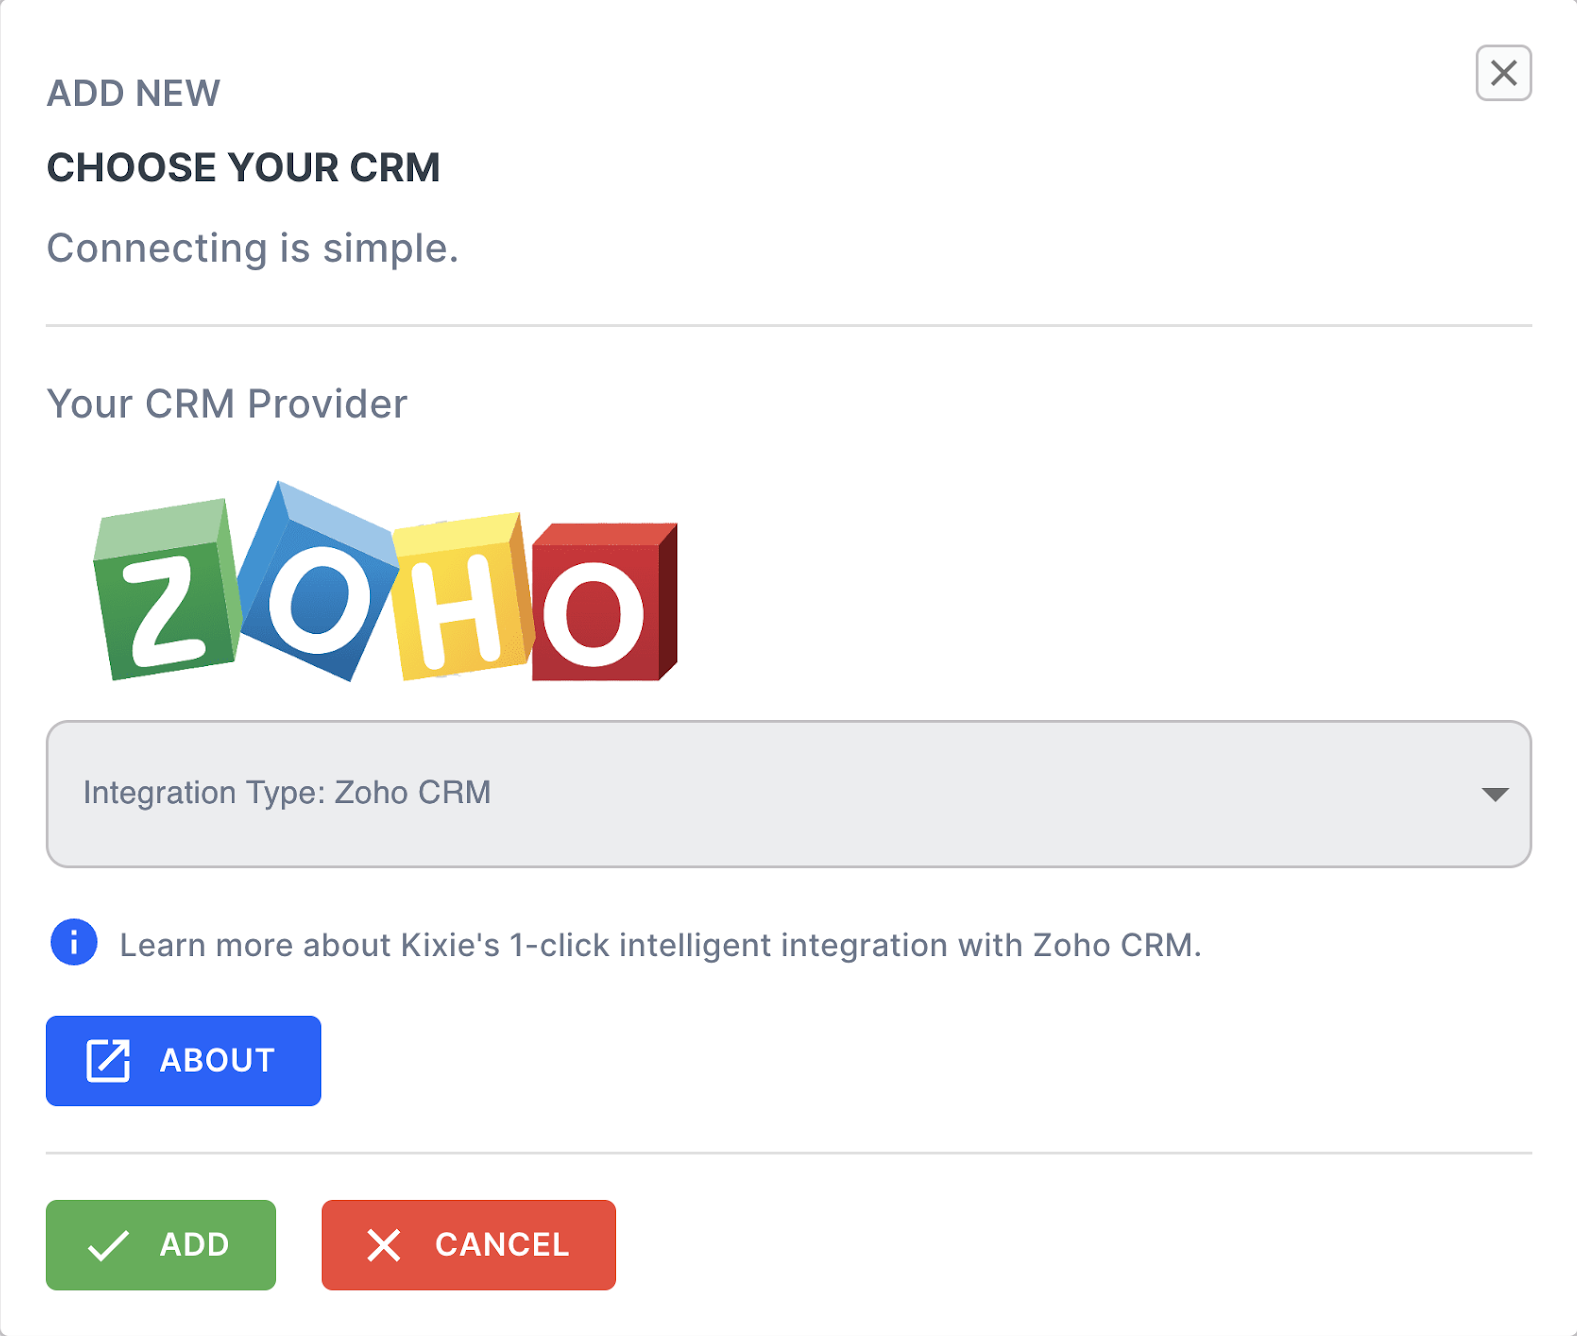The height and width of the screenshot is (1336, 1577).
Task: Click the 'Connecting is simple.' subtitle
Action: click(x=252, y=248)
